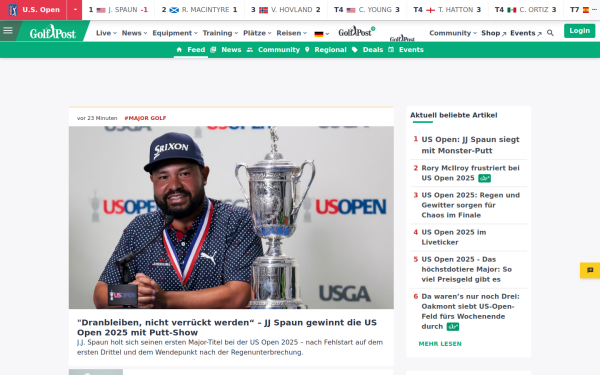Expand the Plätze menu
This screenshot has height=375, width=600.
click(x=257, y=33)
